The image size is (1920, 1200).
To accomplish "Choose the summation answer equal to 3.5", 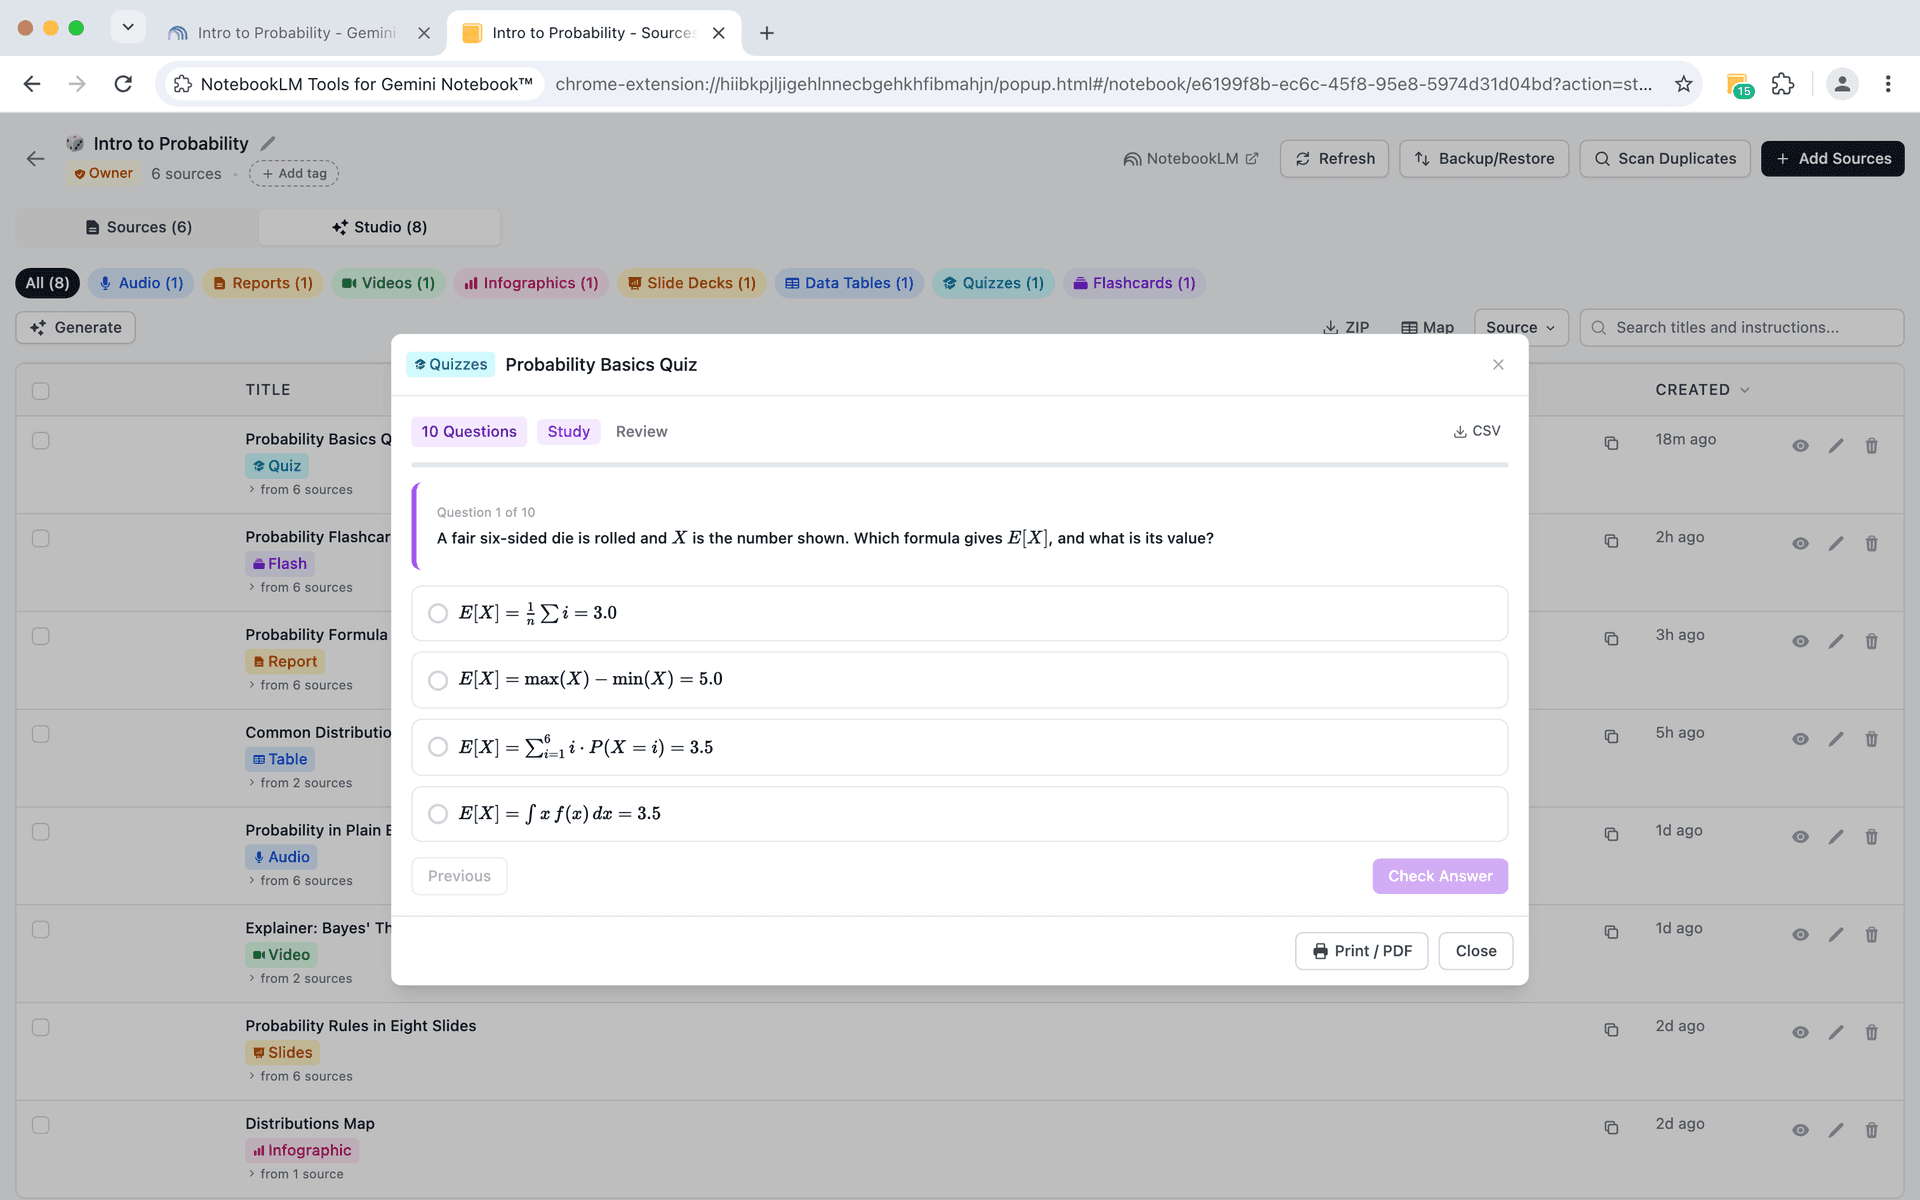I will pyautogui.click(x=959, y=747).
